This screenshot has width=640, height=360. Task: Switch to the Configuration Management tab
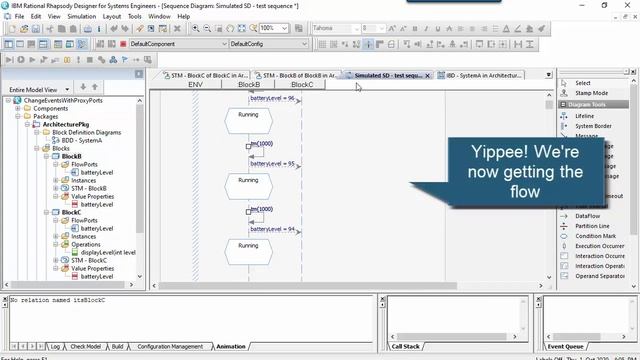pyautogui.click(x=170, y=347)
